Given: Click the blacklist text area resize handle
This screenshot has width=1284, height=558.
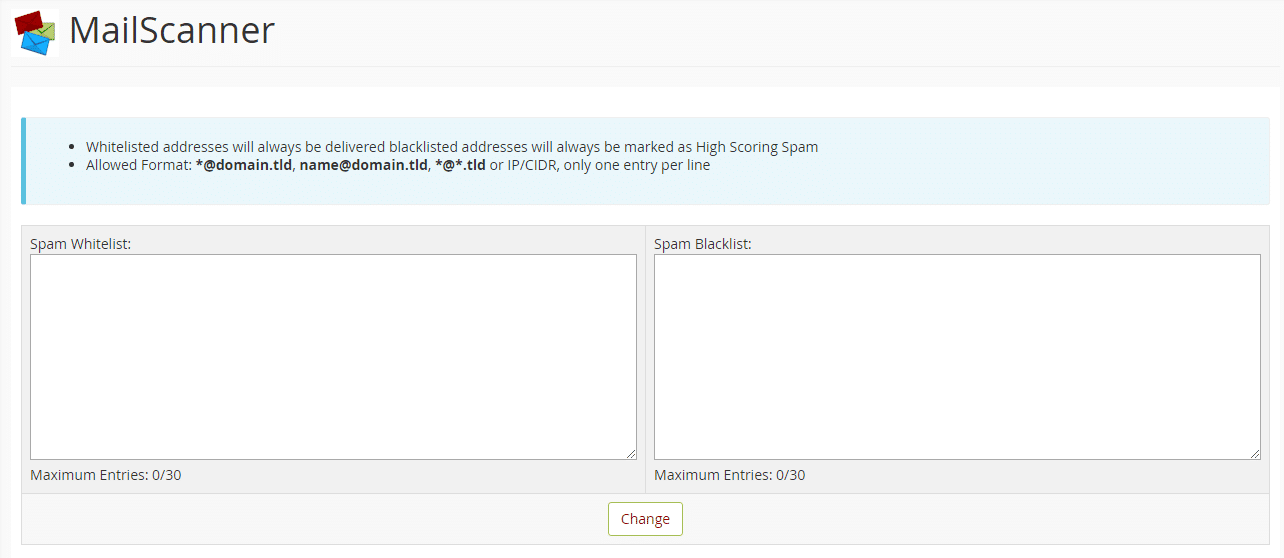Looking at the screenshot, I should coord(1254,453).
